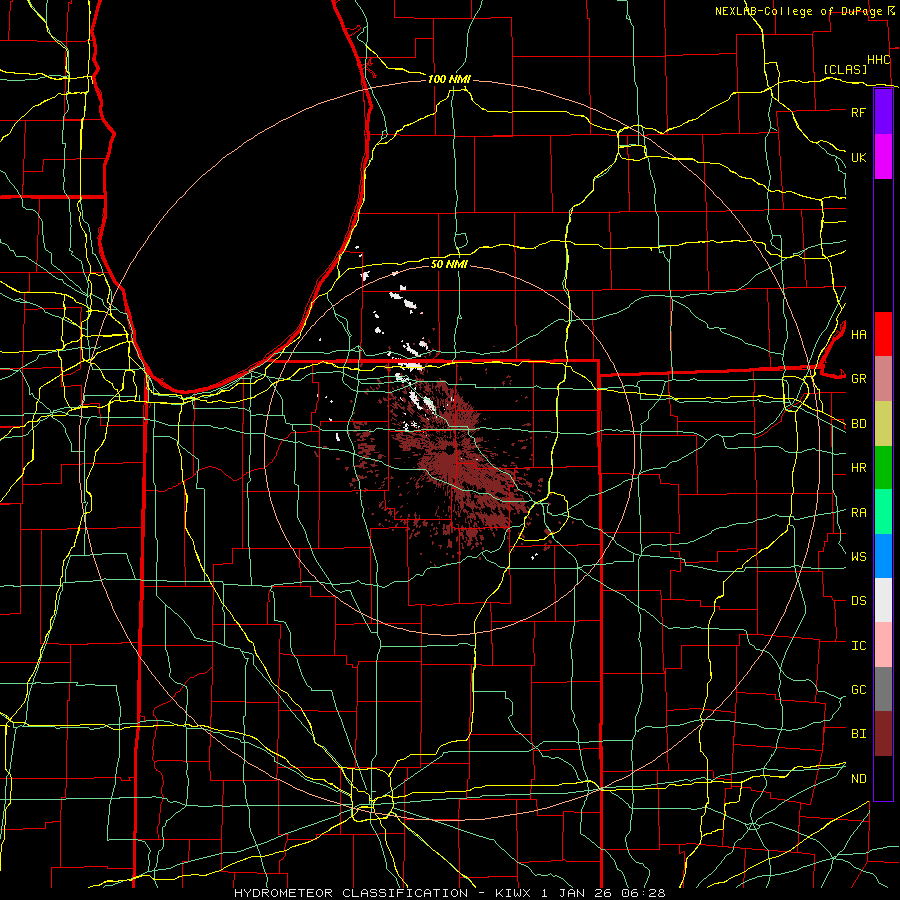Click the 'BI' legend label
The image size is (900, 900).
click(858, 734)
